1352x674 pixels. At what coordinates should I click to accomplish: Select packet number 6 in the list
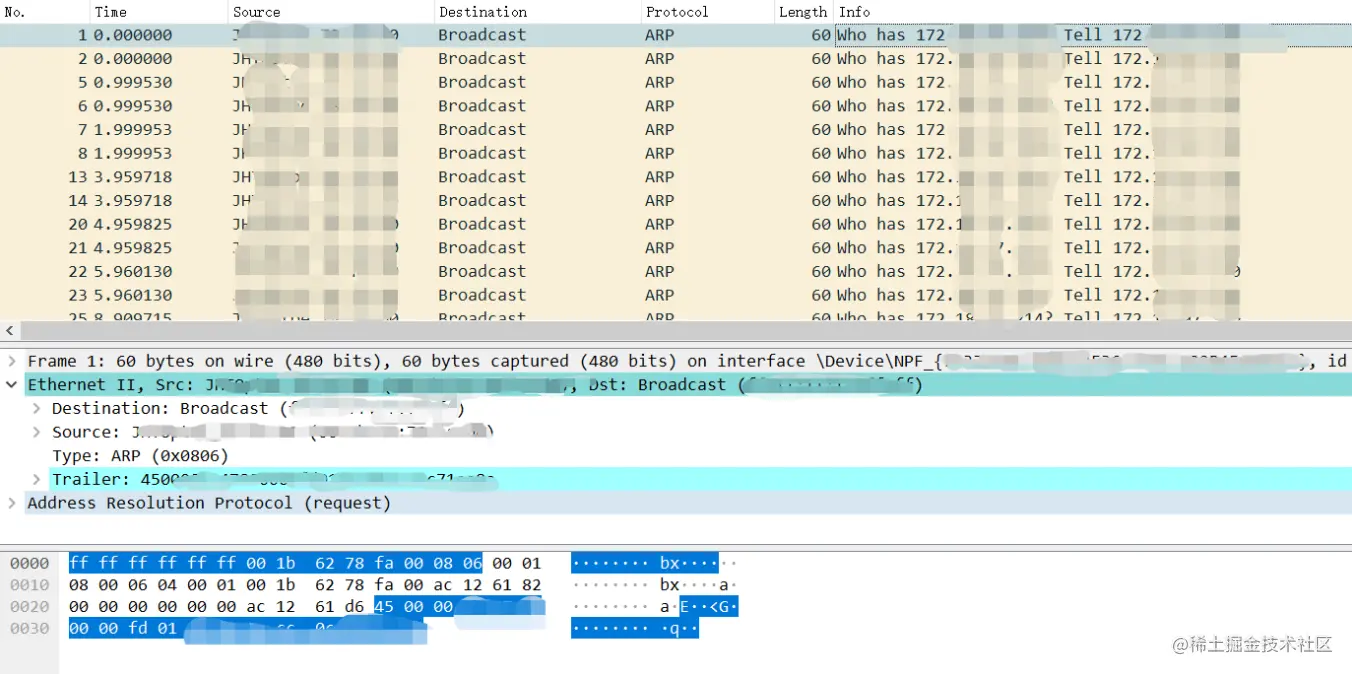point(676,106)
